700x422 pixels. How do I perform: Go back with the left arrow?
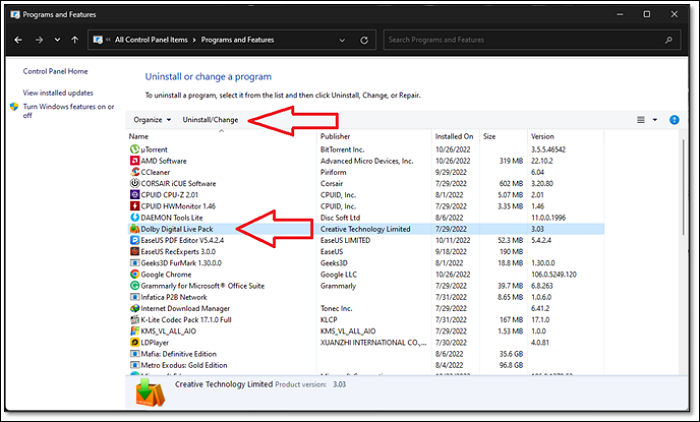[18, 40]
